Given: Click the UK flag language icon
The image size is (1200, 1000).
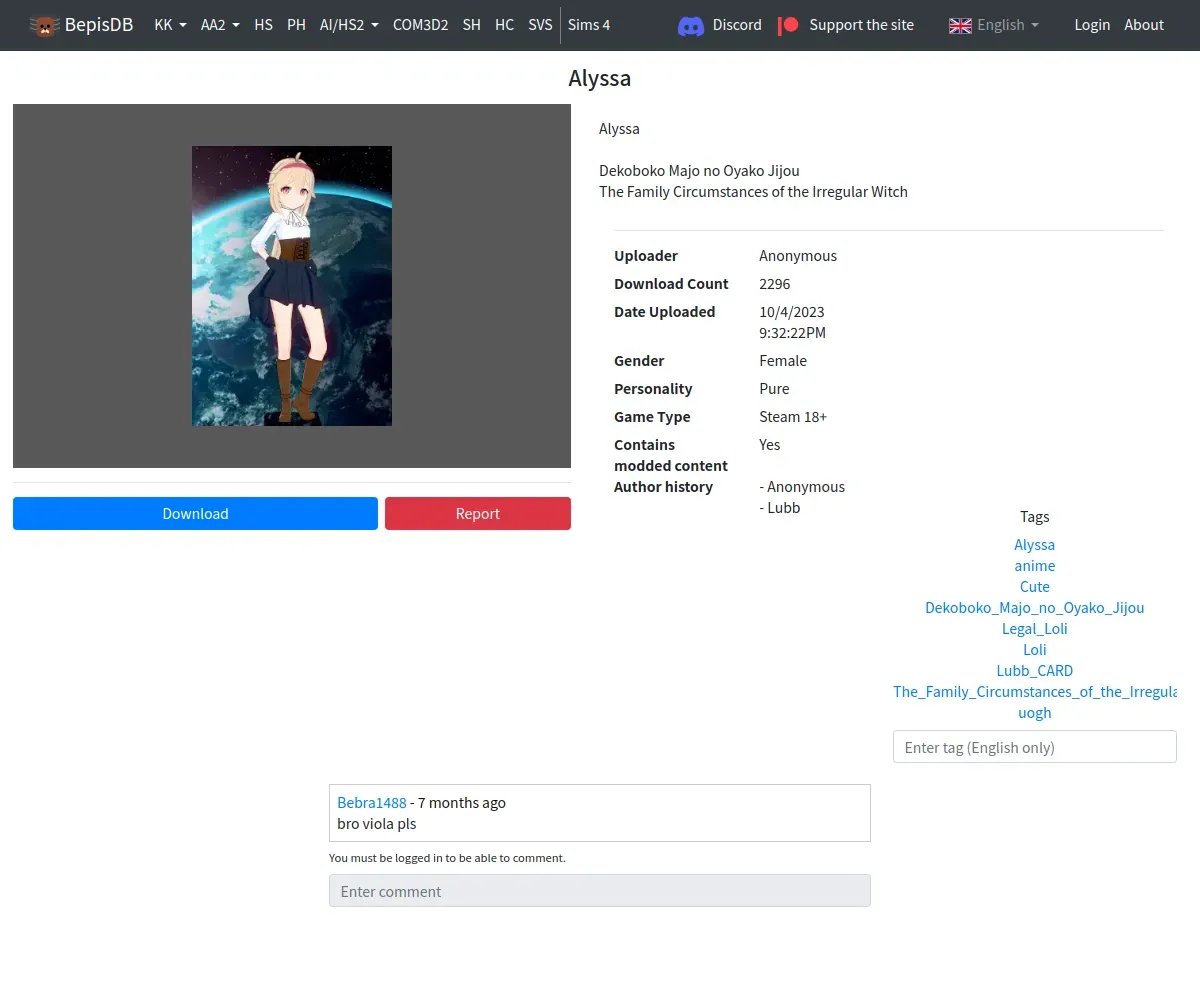Looking at the screenshot, I should pyautogui.click(x=960, y=25).
